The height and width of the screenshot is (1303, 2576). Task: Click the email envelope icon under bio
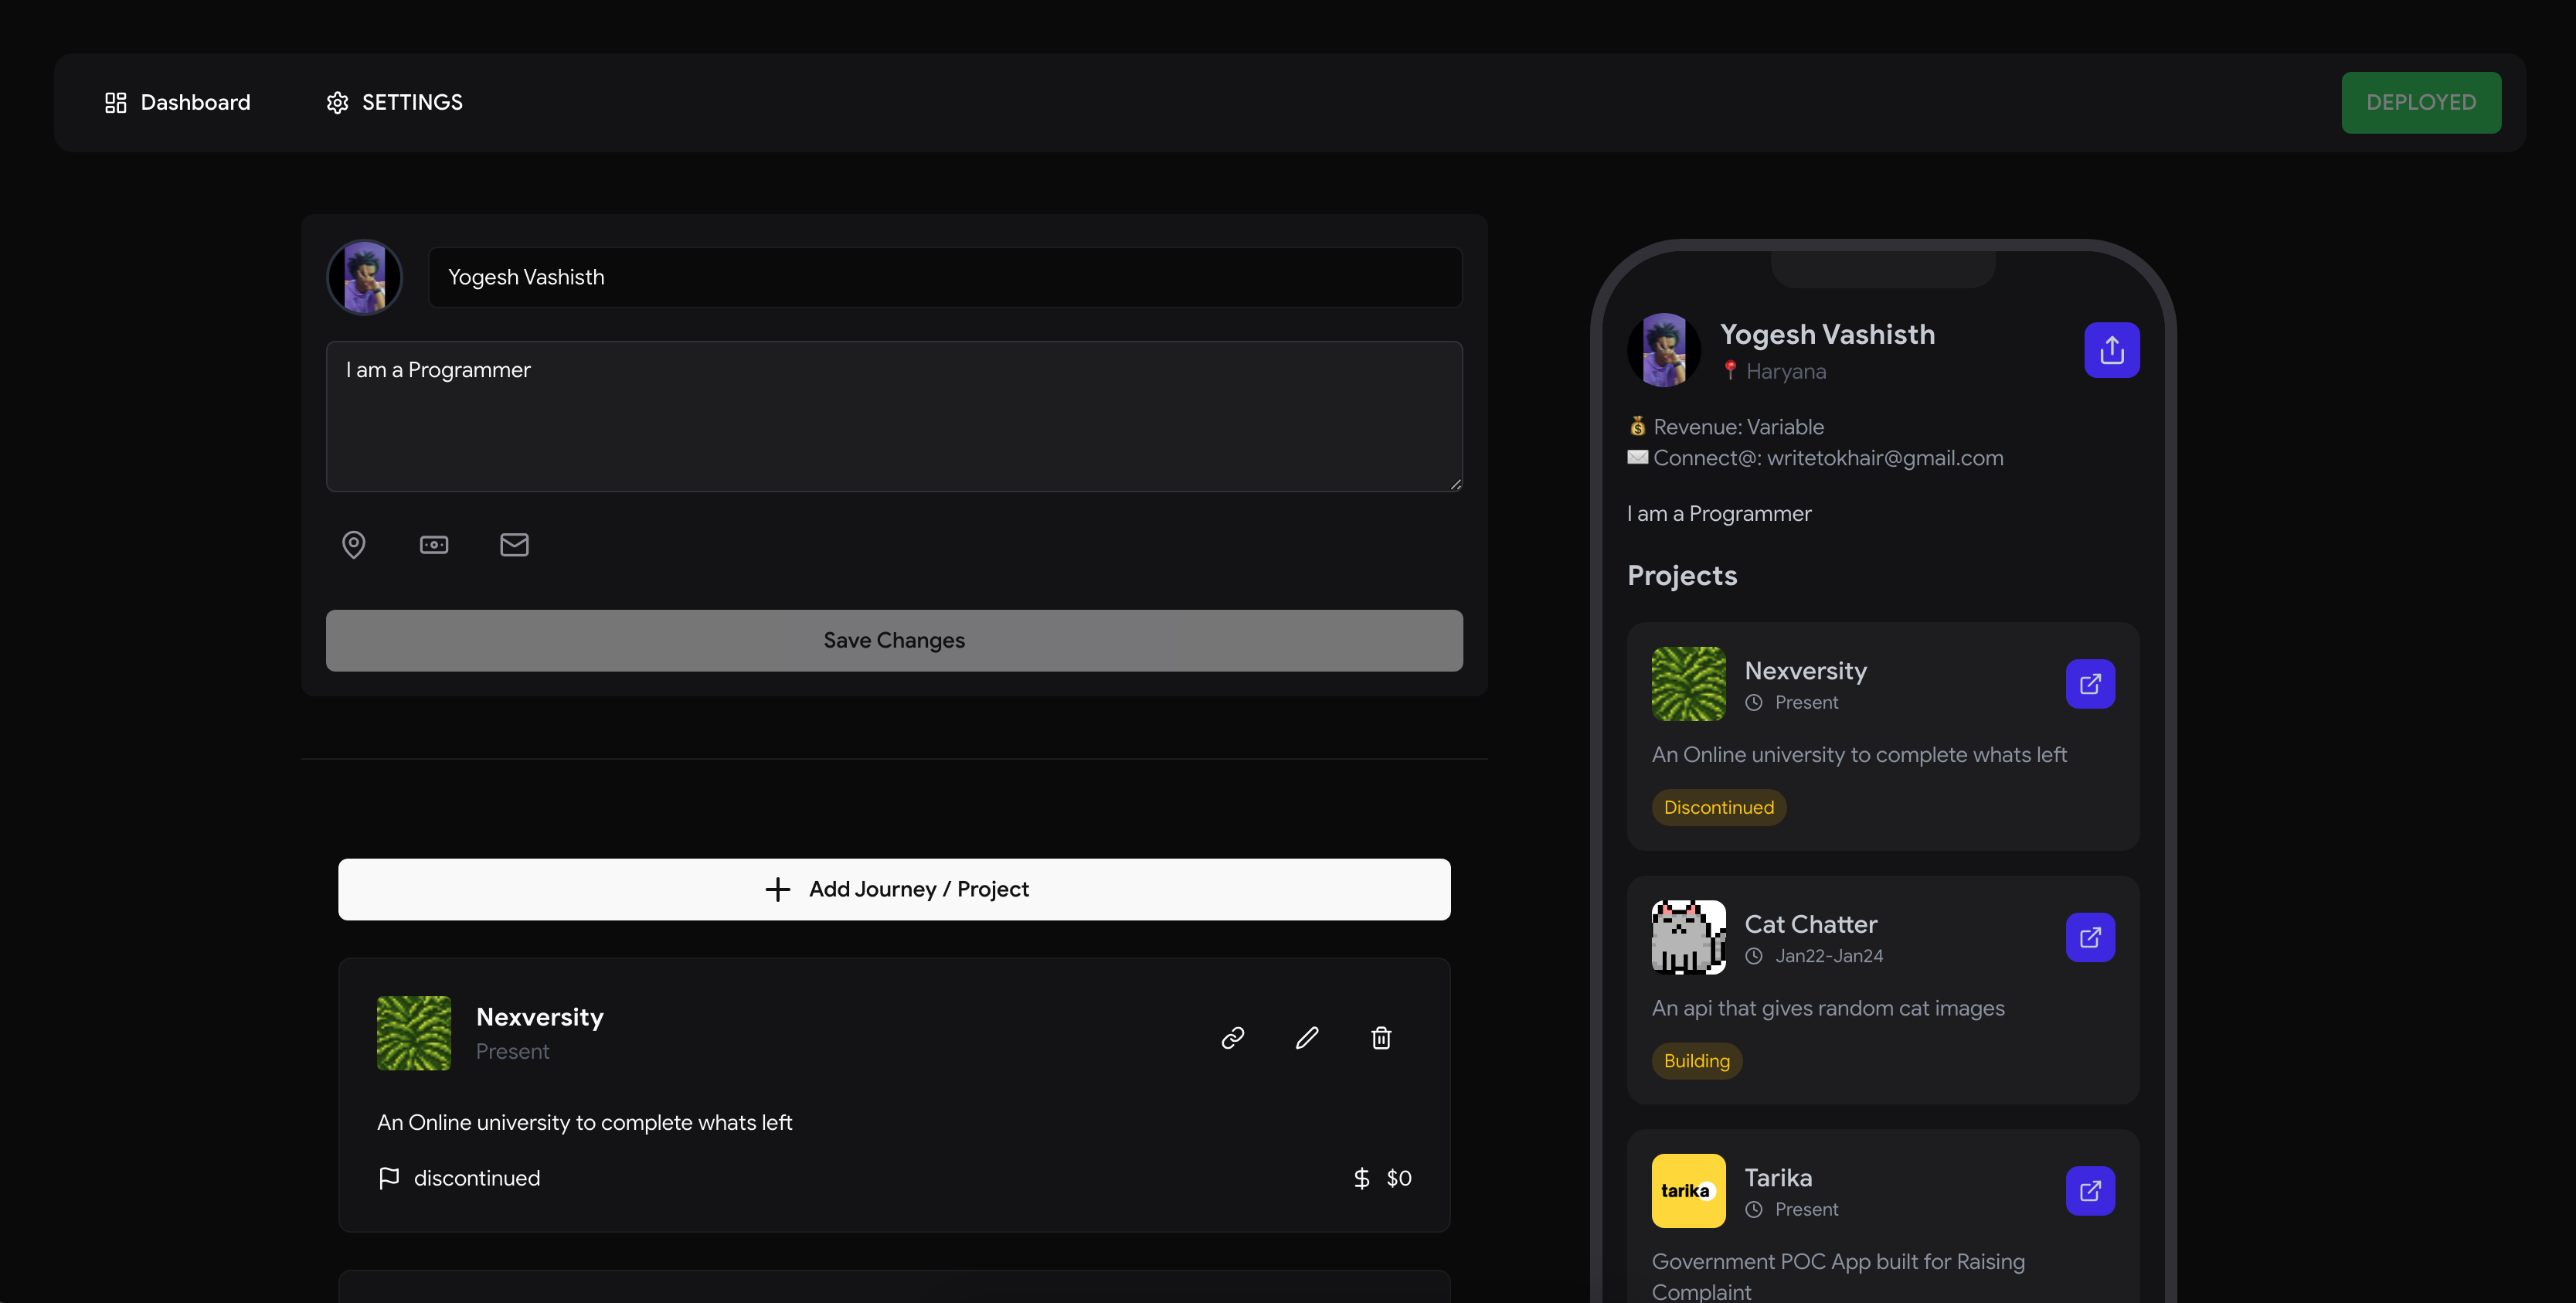tap(514, 544)
